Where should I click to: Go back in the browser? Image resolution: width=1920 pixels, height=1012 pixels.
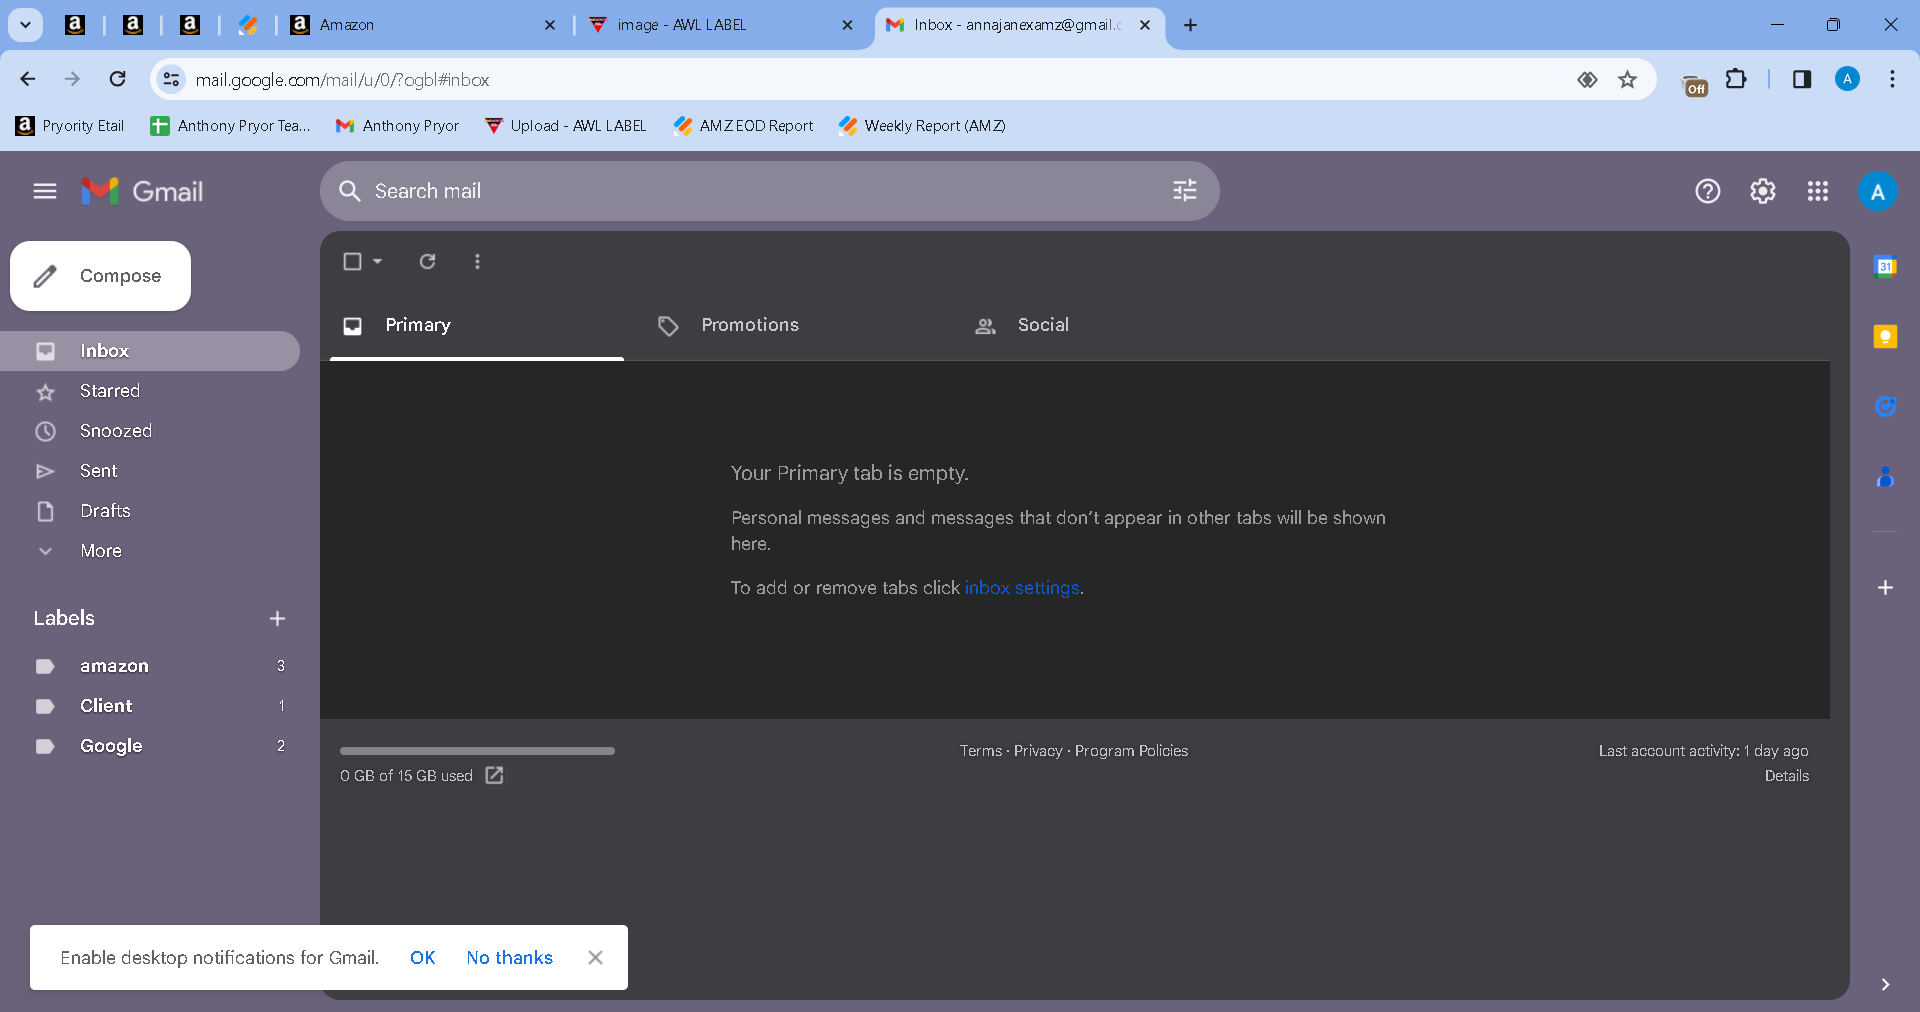click(x=28, y=79)
